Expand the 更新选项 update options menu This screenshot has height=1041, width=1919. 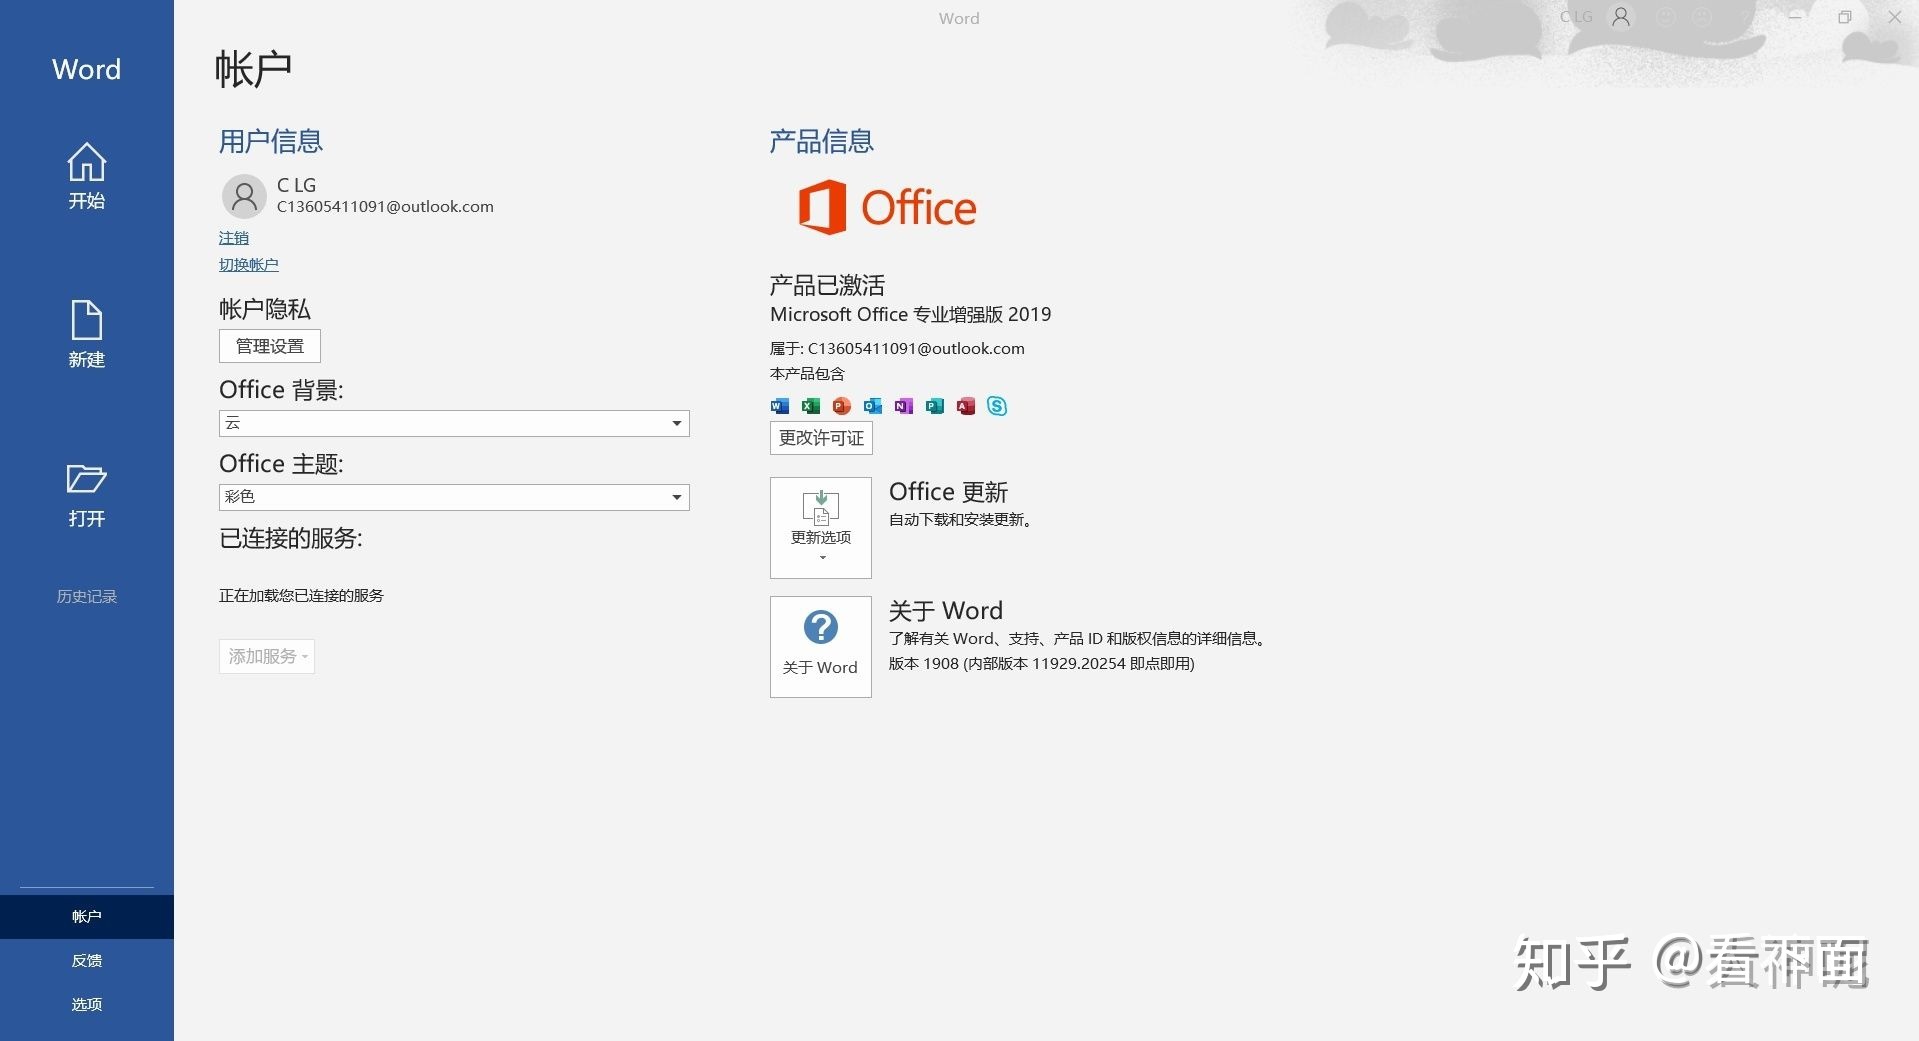point(821,528)
